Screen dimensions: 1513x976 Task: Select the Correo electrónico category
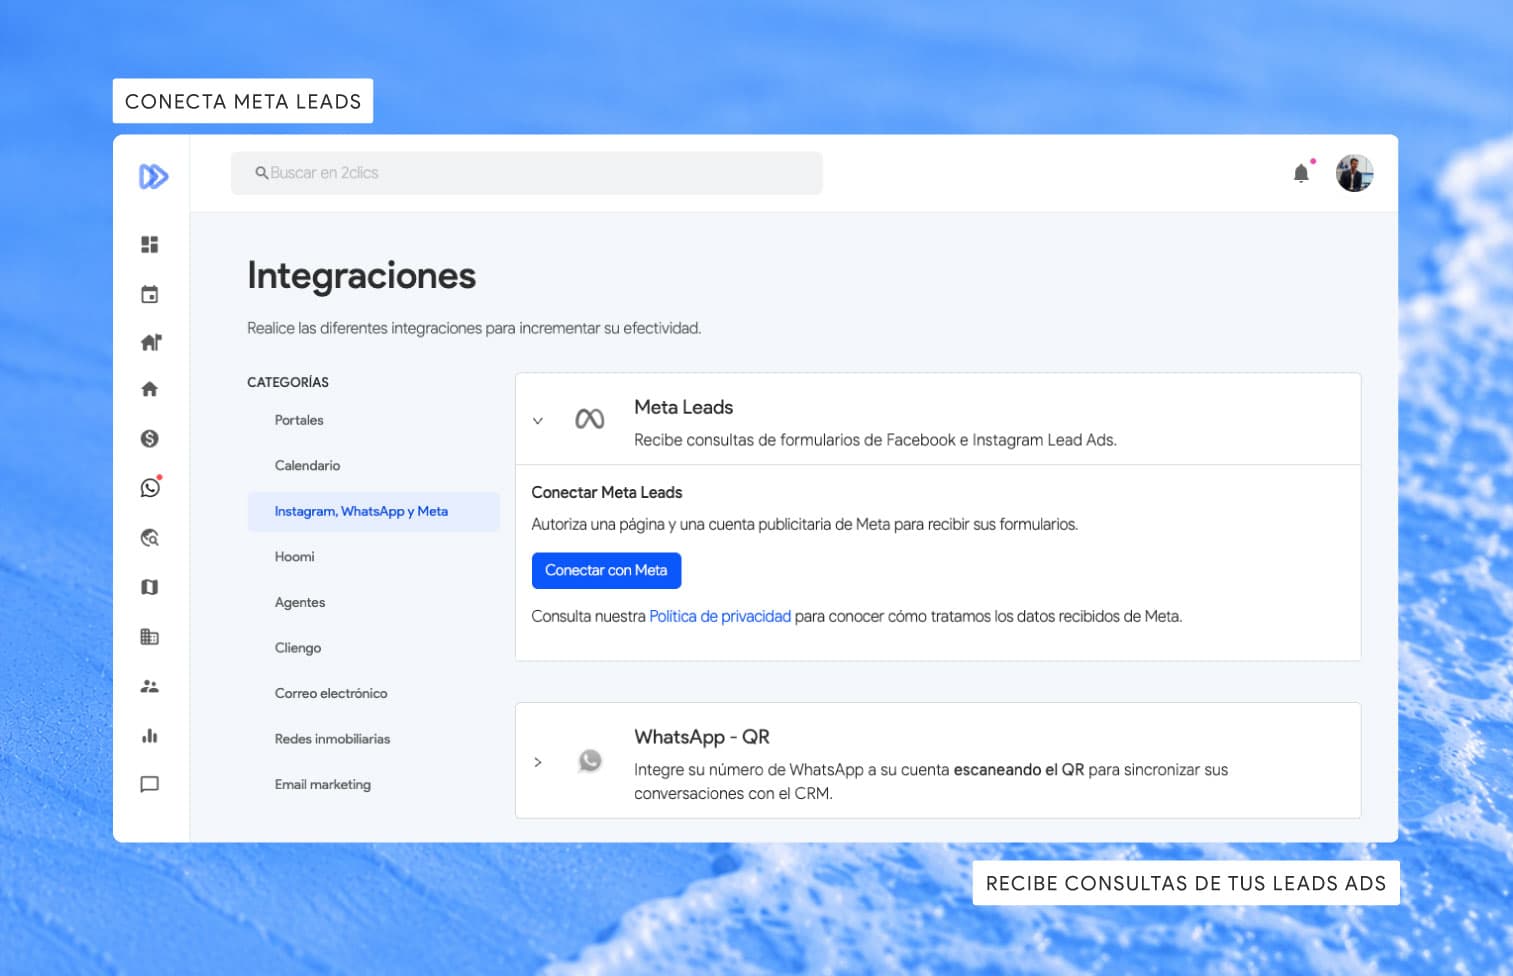[x=331, y=693]
